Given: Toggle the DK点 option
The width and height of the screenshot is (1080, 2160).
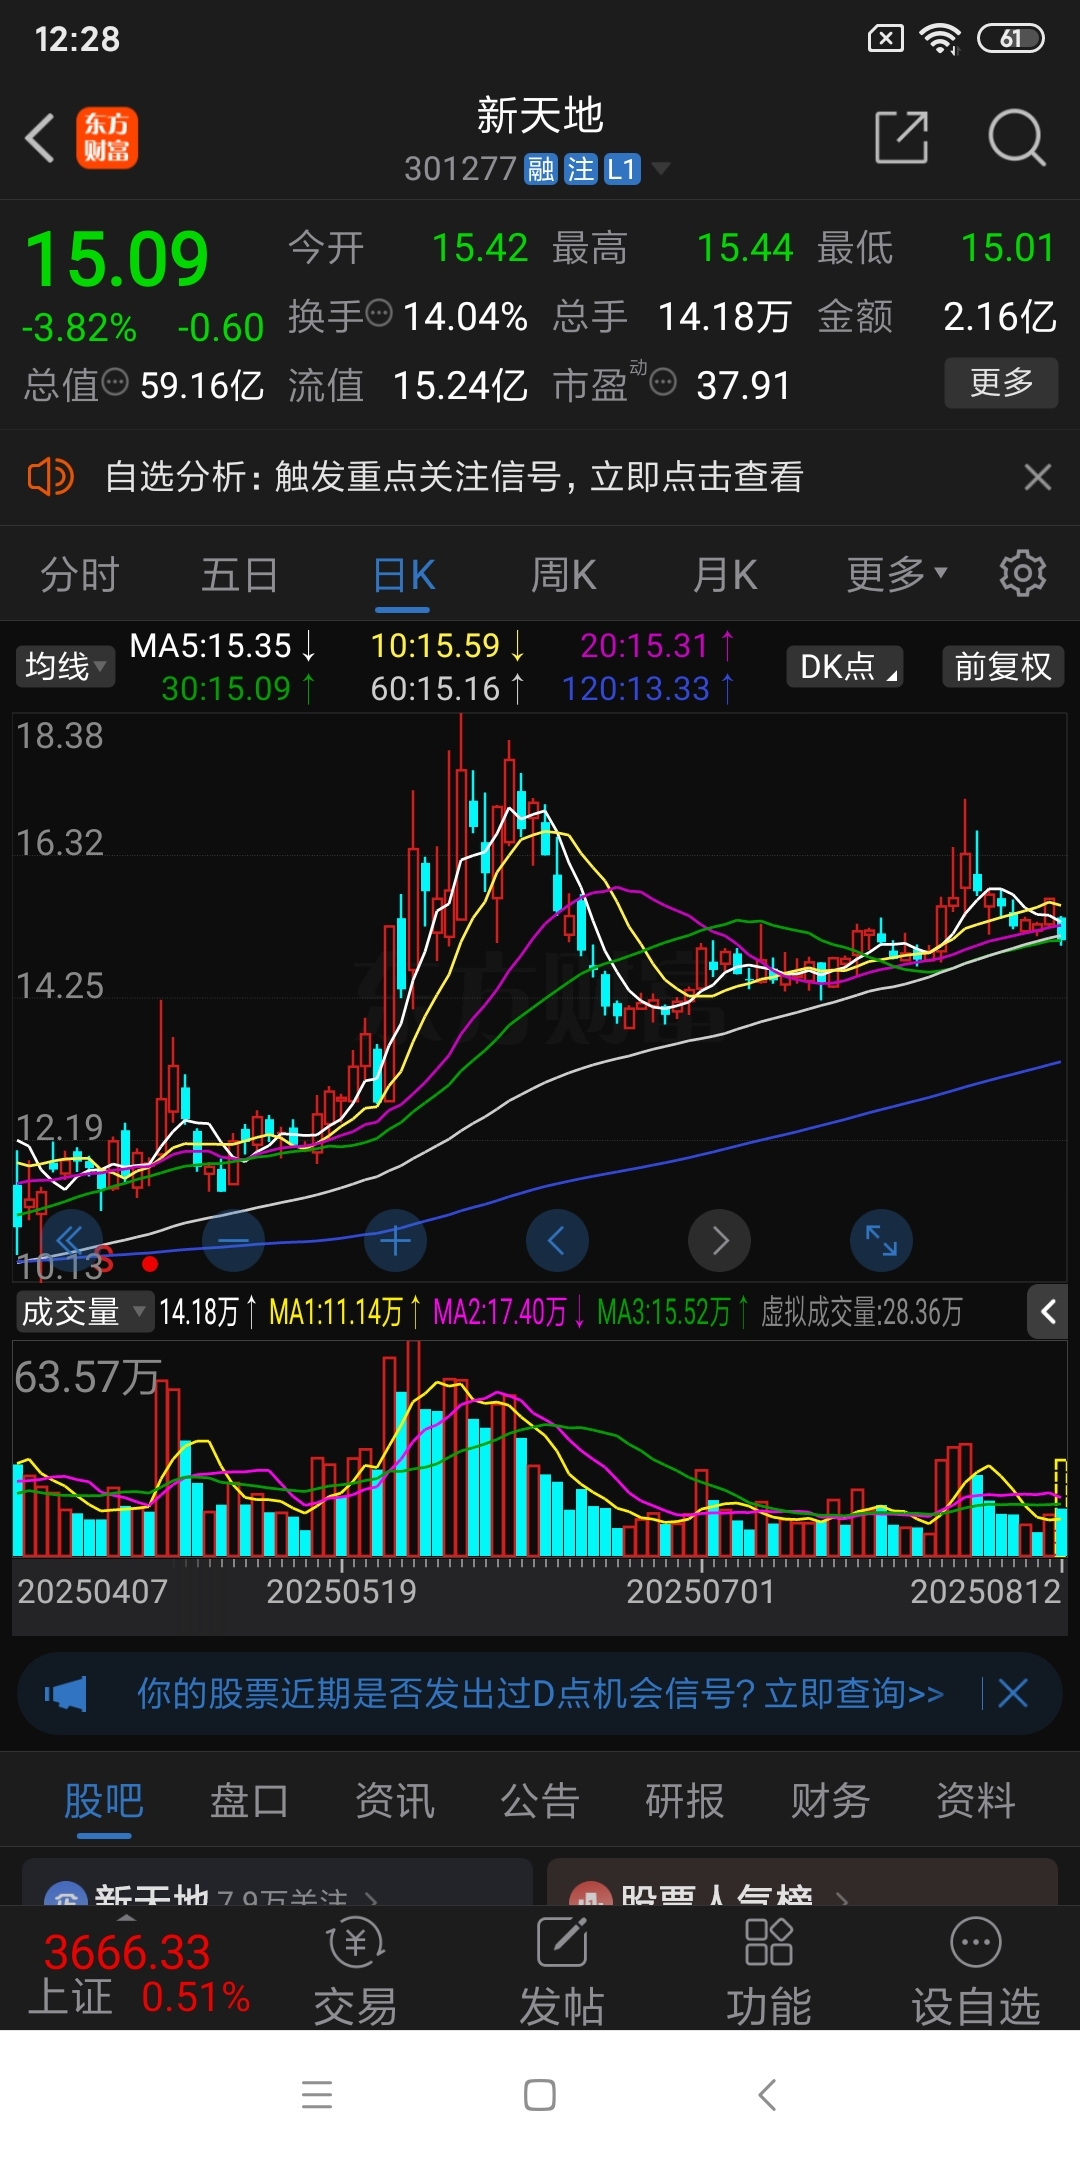Looking at the screenshot, I should click(846, 666).
